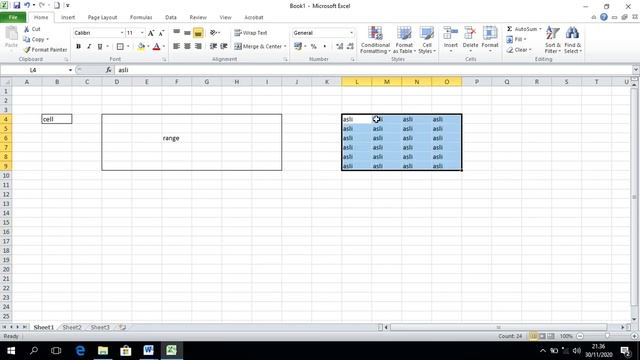Screen dimensions: 640x360
Task: Toggle Italic formatting
Action: click(89, 47)
